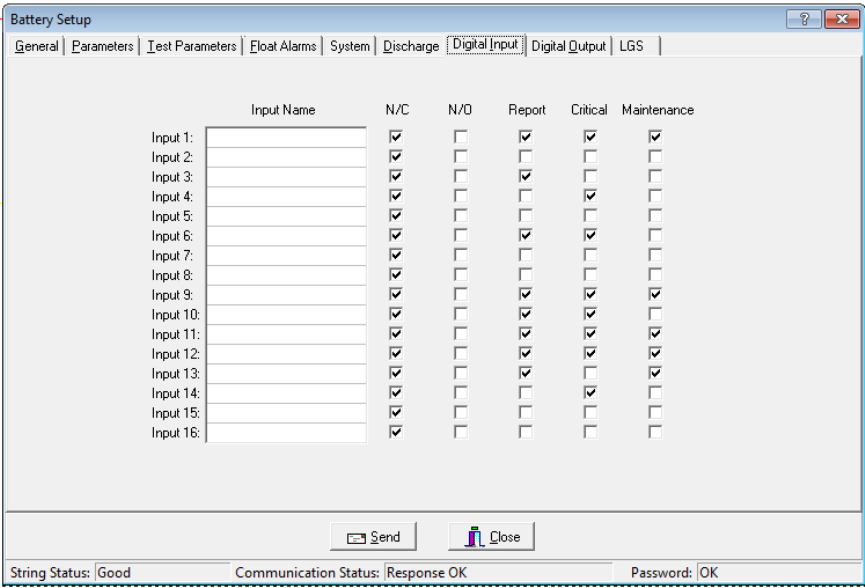Uncheck Critical for Input 14

tap(591, 393)
